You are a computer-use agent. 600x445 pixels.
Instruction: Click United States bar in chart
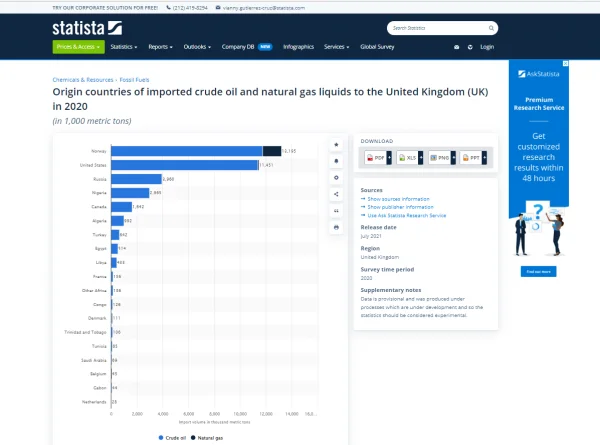[185, 165]
